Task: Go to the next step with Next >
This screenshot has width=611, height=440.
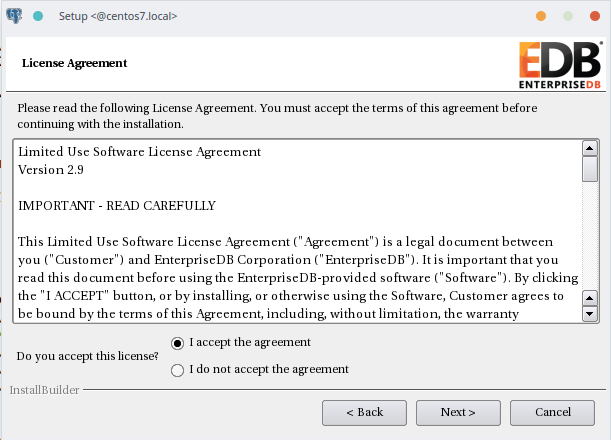Action: coord(458,412)
